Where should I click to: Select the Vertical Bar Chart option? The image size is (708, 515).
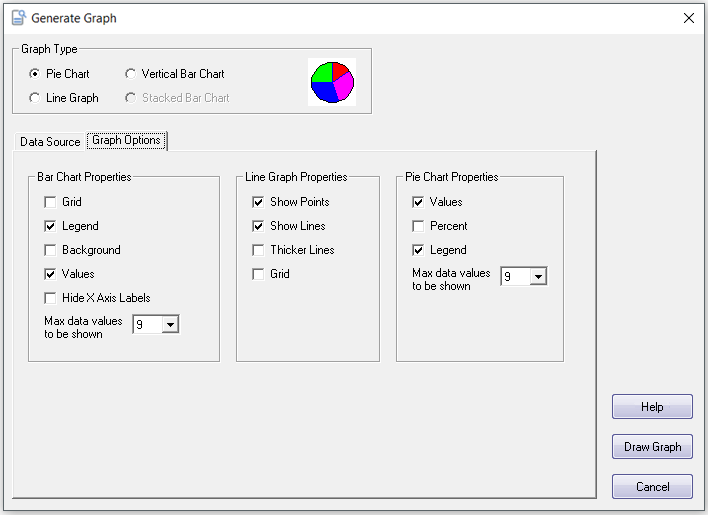pyautogui.click(x=130, y=74)
